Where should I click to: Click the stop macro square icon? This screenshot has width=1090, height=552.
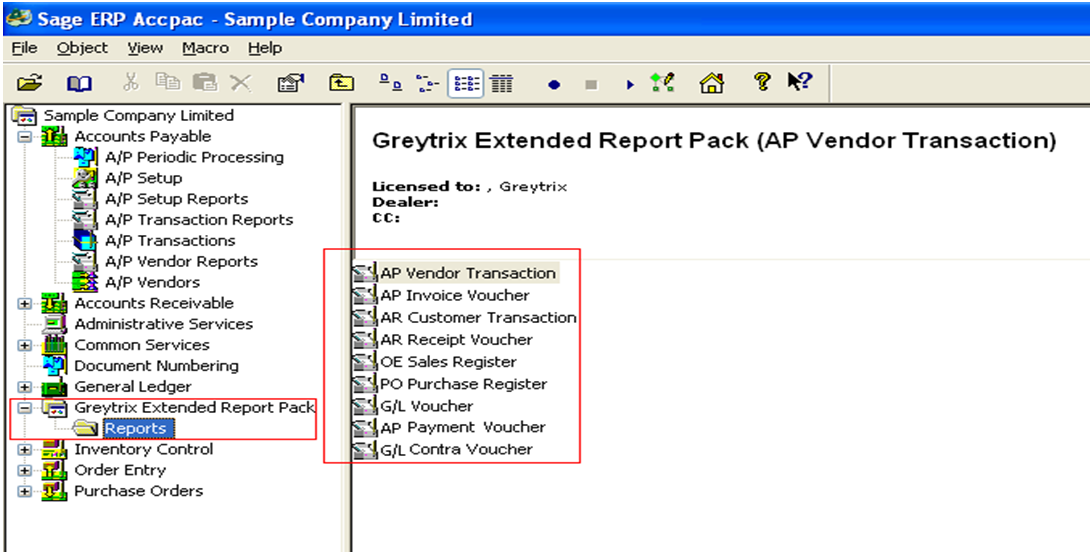tap(591, 85)
